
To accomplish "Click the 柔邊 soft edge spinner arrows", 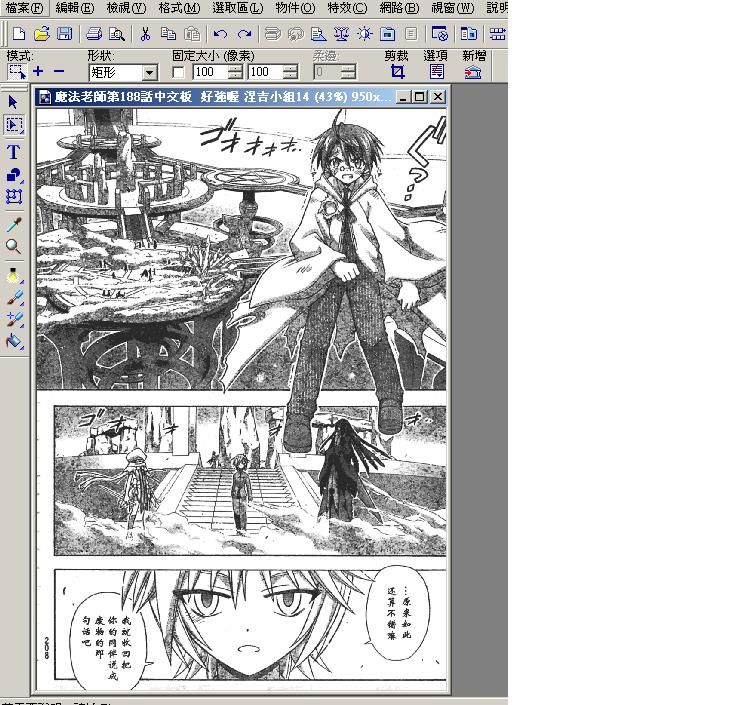I will 349,73.
